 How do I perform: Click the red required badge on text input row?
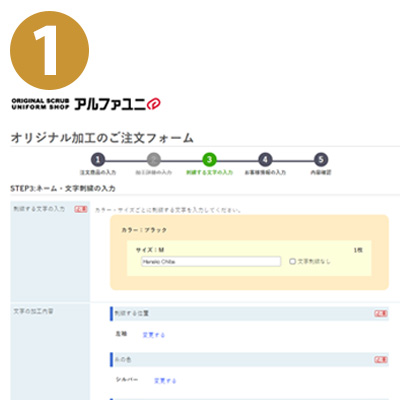pyautogui.click(x=81, y=209)
